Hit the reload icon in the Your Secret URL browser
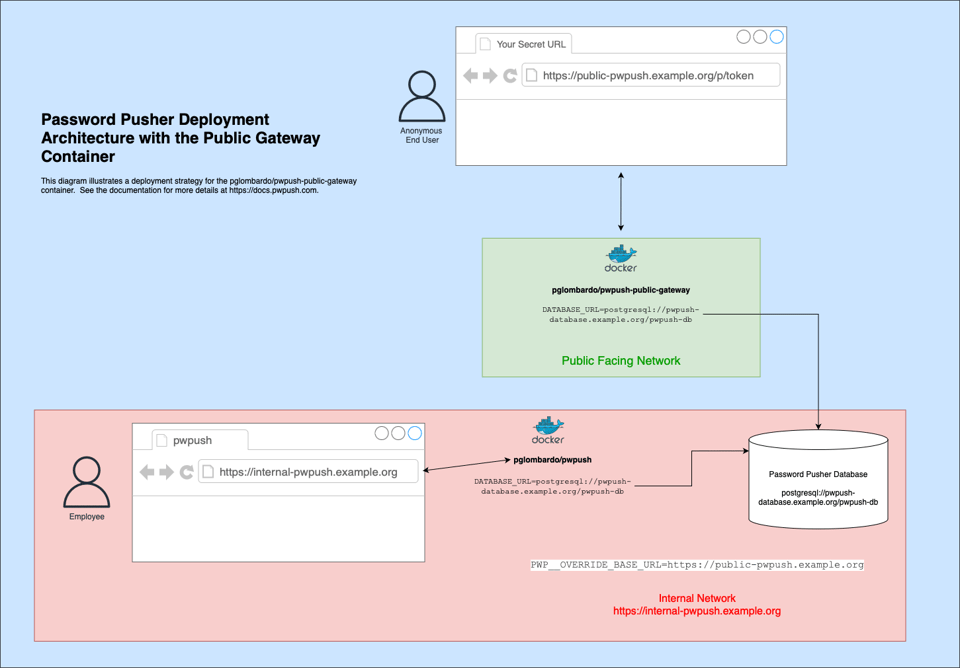The width and height of the screenshot is (960, 668). coord(510,76)
